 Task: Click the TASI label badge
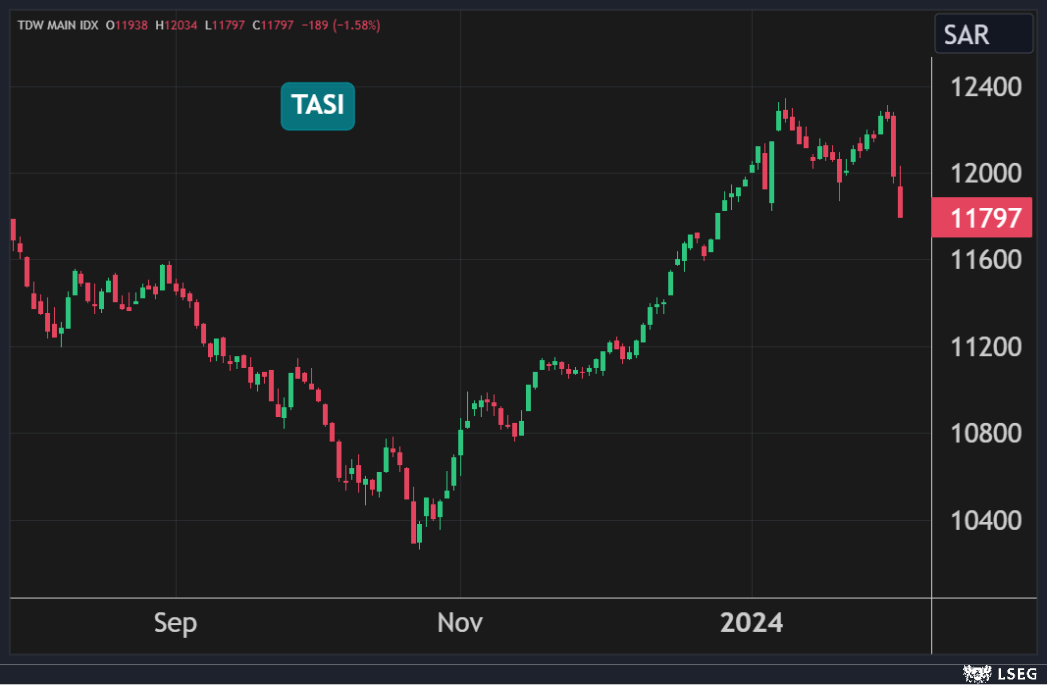[317, 106]
